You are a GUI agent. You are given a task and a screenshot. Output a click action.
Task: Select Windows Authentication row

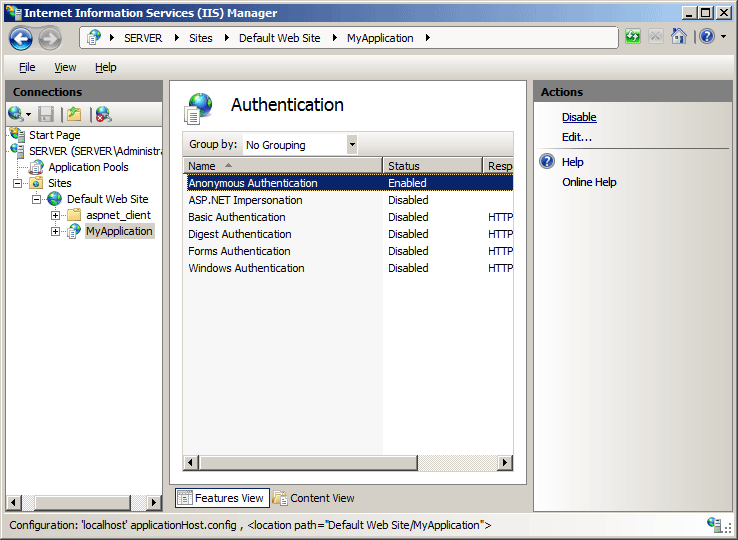pyautogui.click(x=246, y=268)
